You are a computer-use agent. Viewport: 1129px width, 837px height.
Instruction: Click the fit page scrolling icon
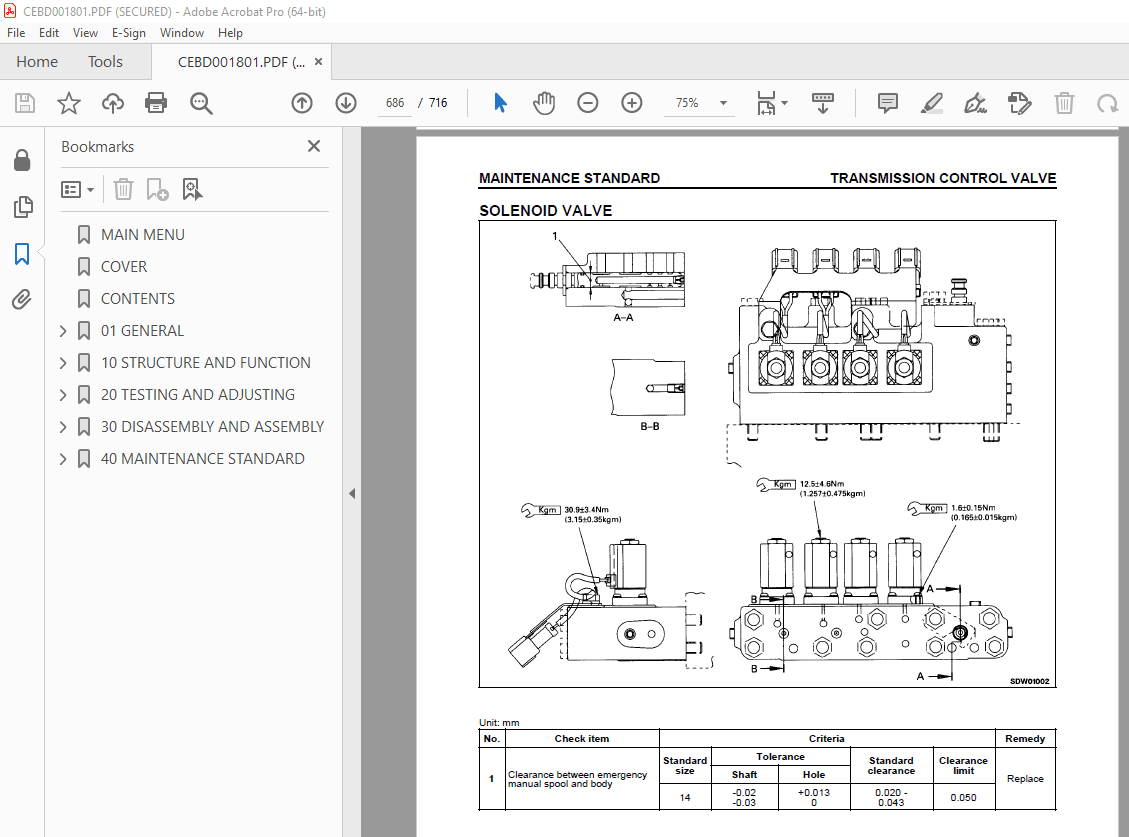(x=766, y=103)
